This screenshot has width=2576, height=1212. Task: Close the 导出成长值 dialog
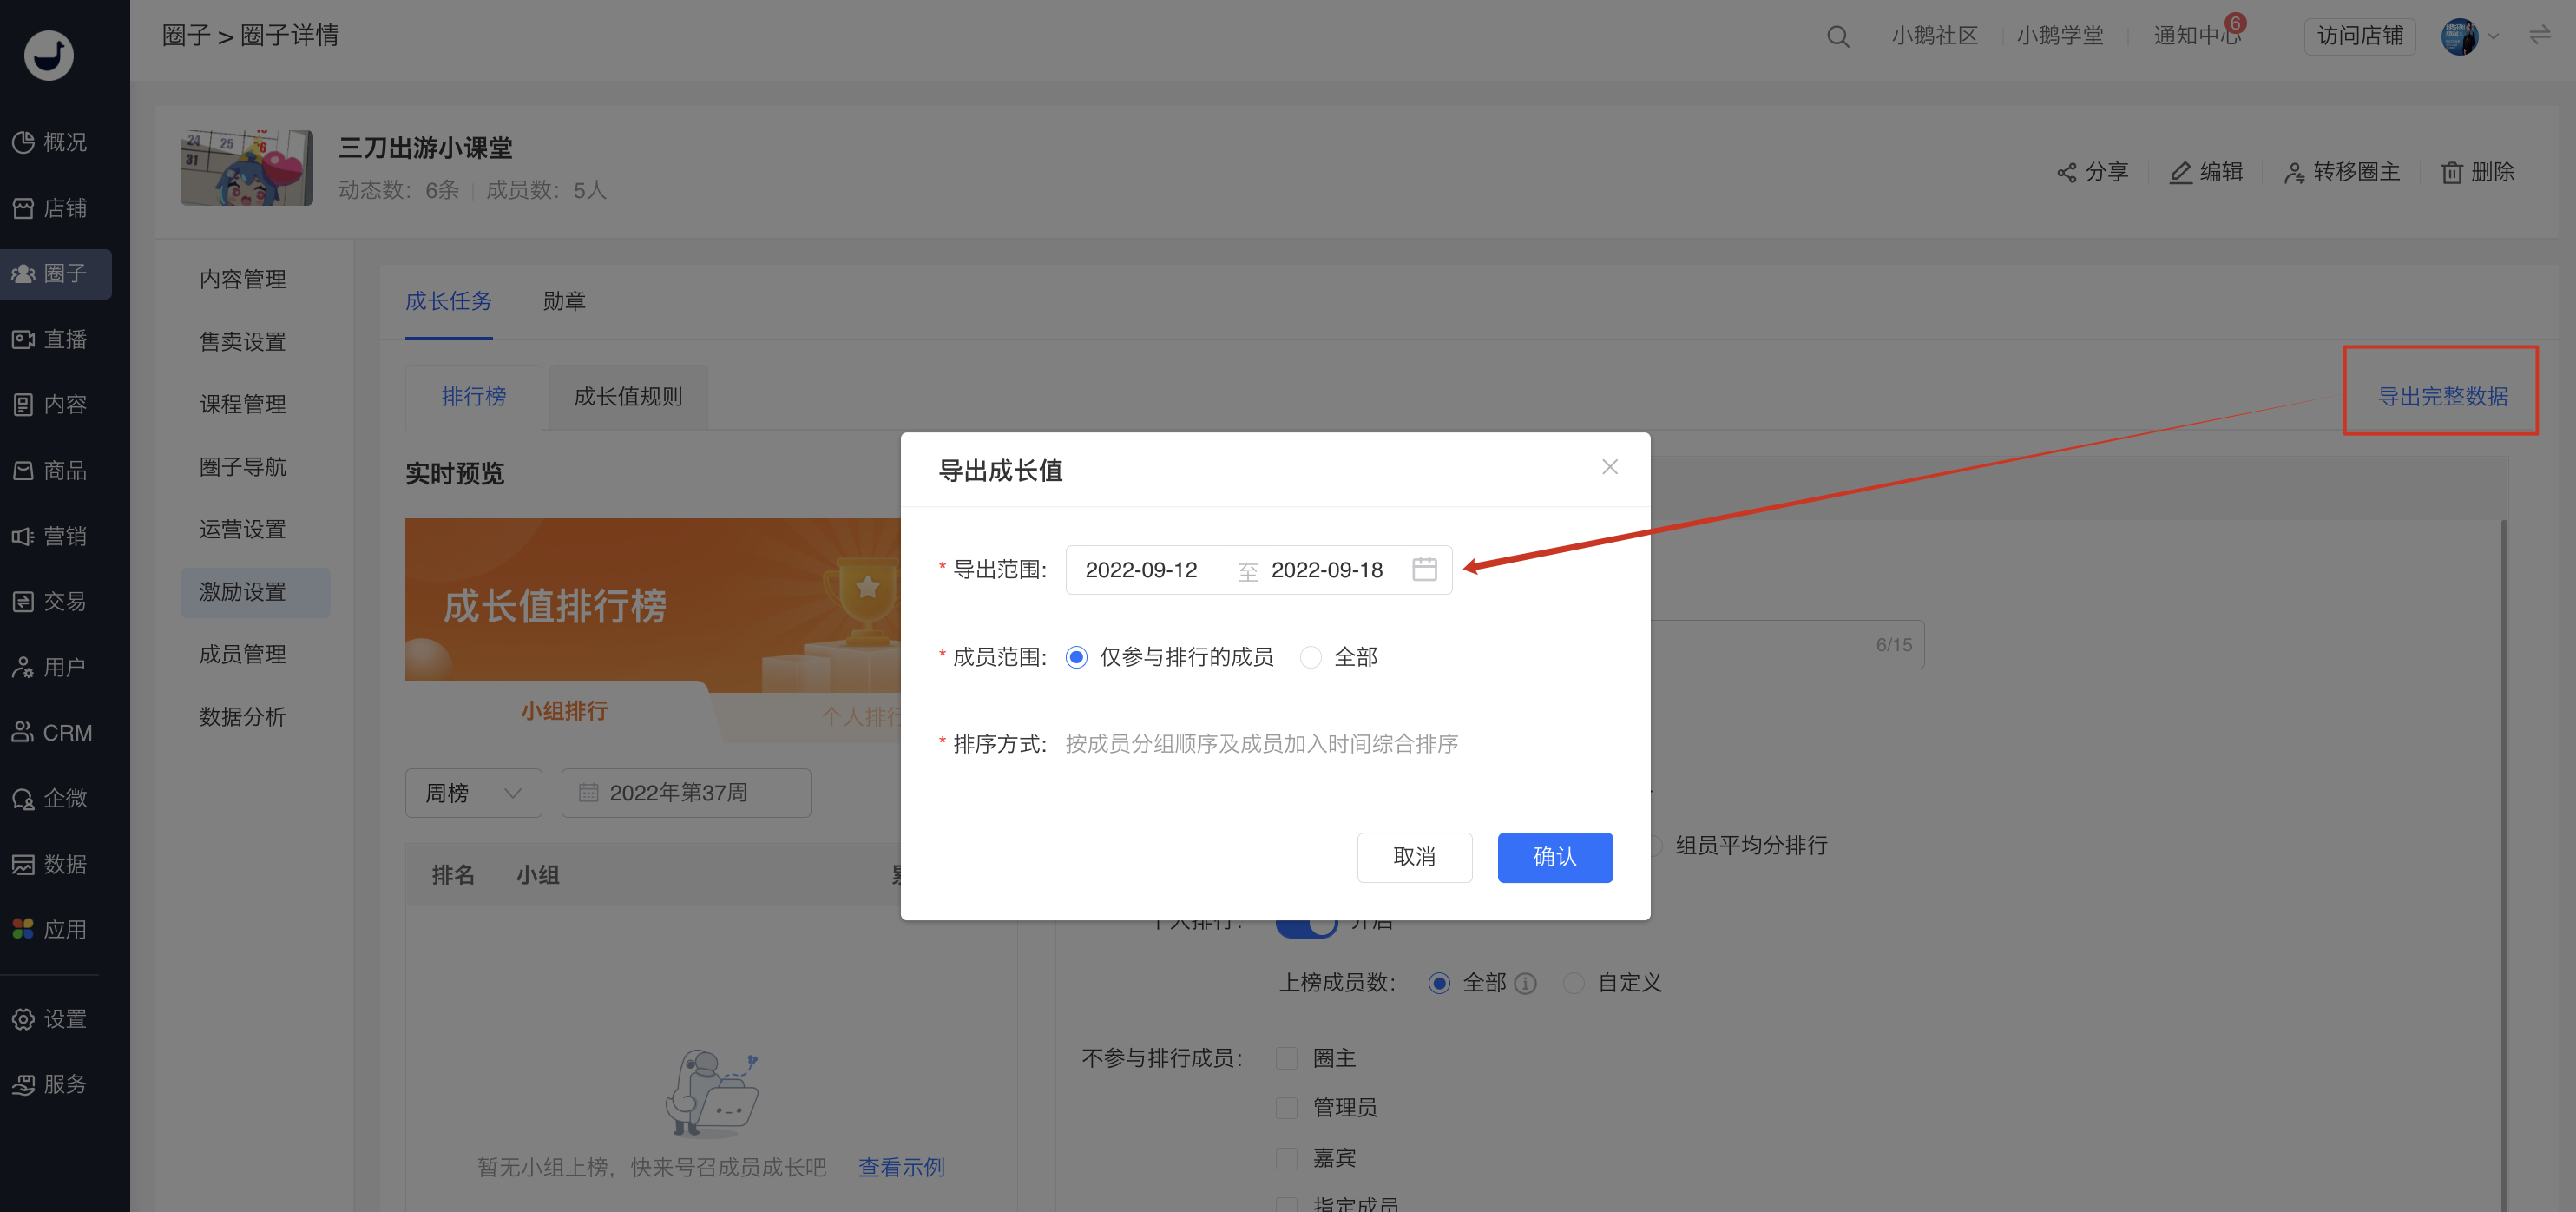pyautogui.click(x=1609, y=467)
